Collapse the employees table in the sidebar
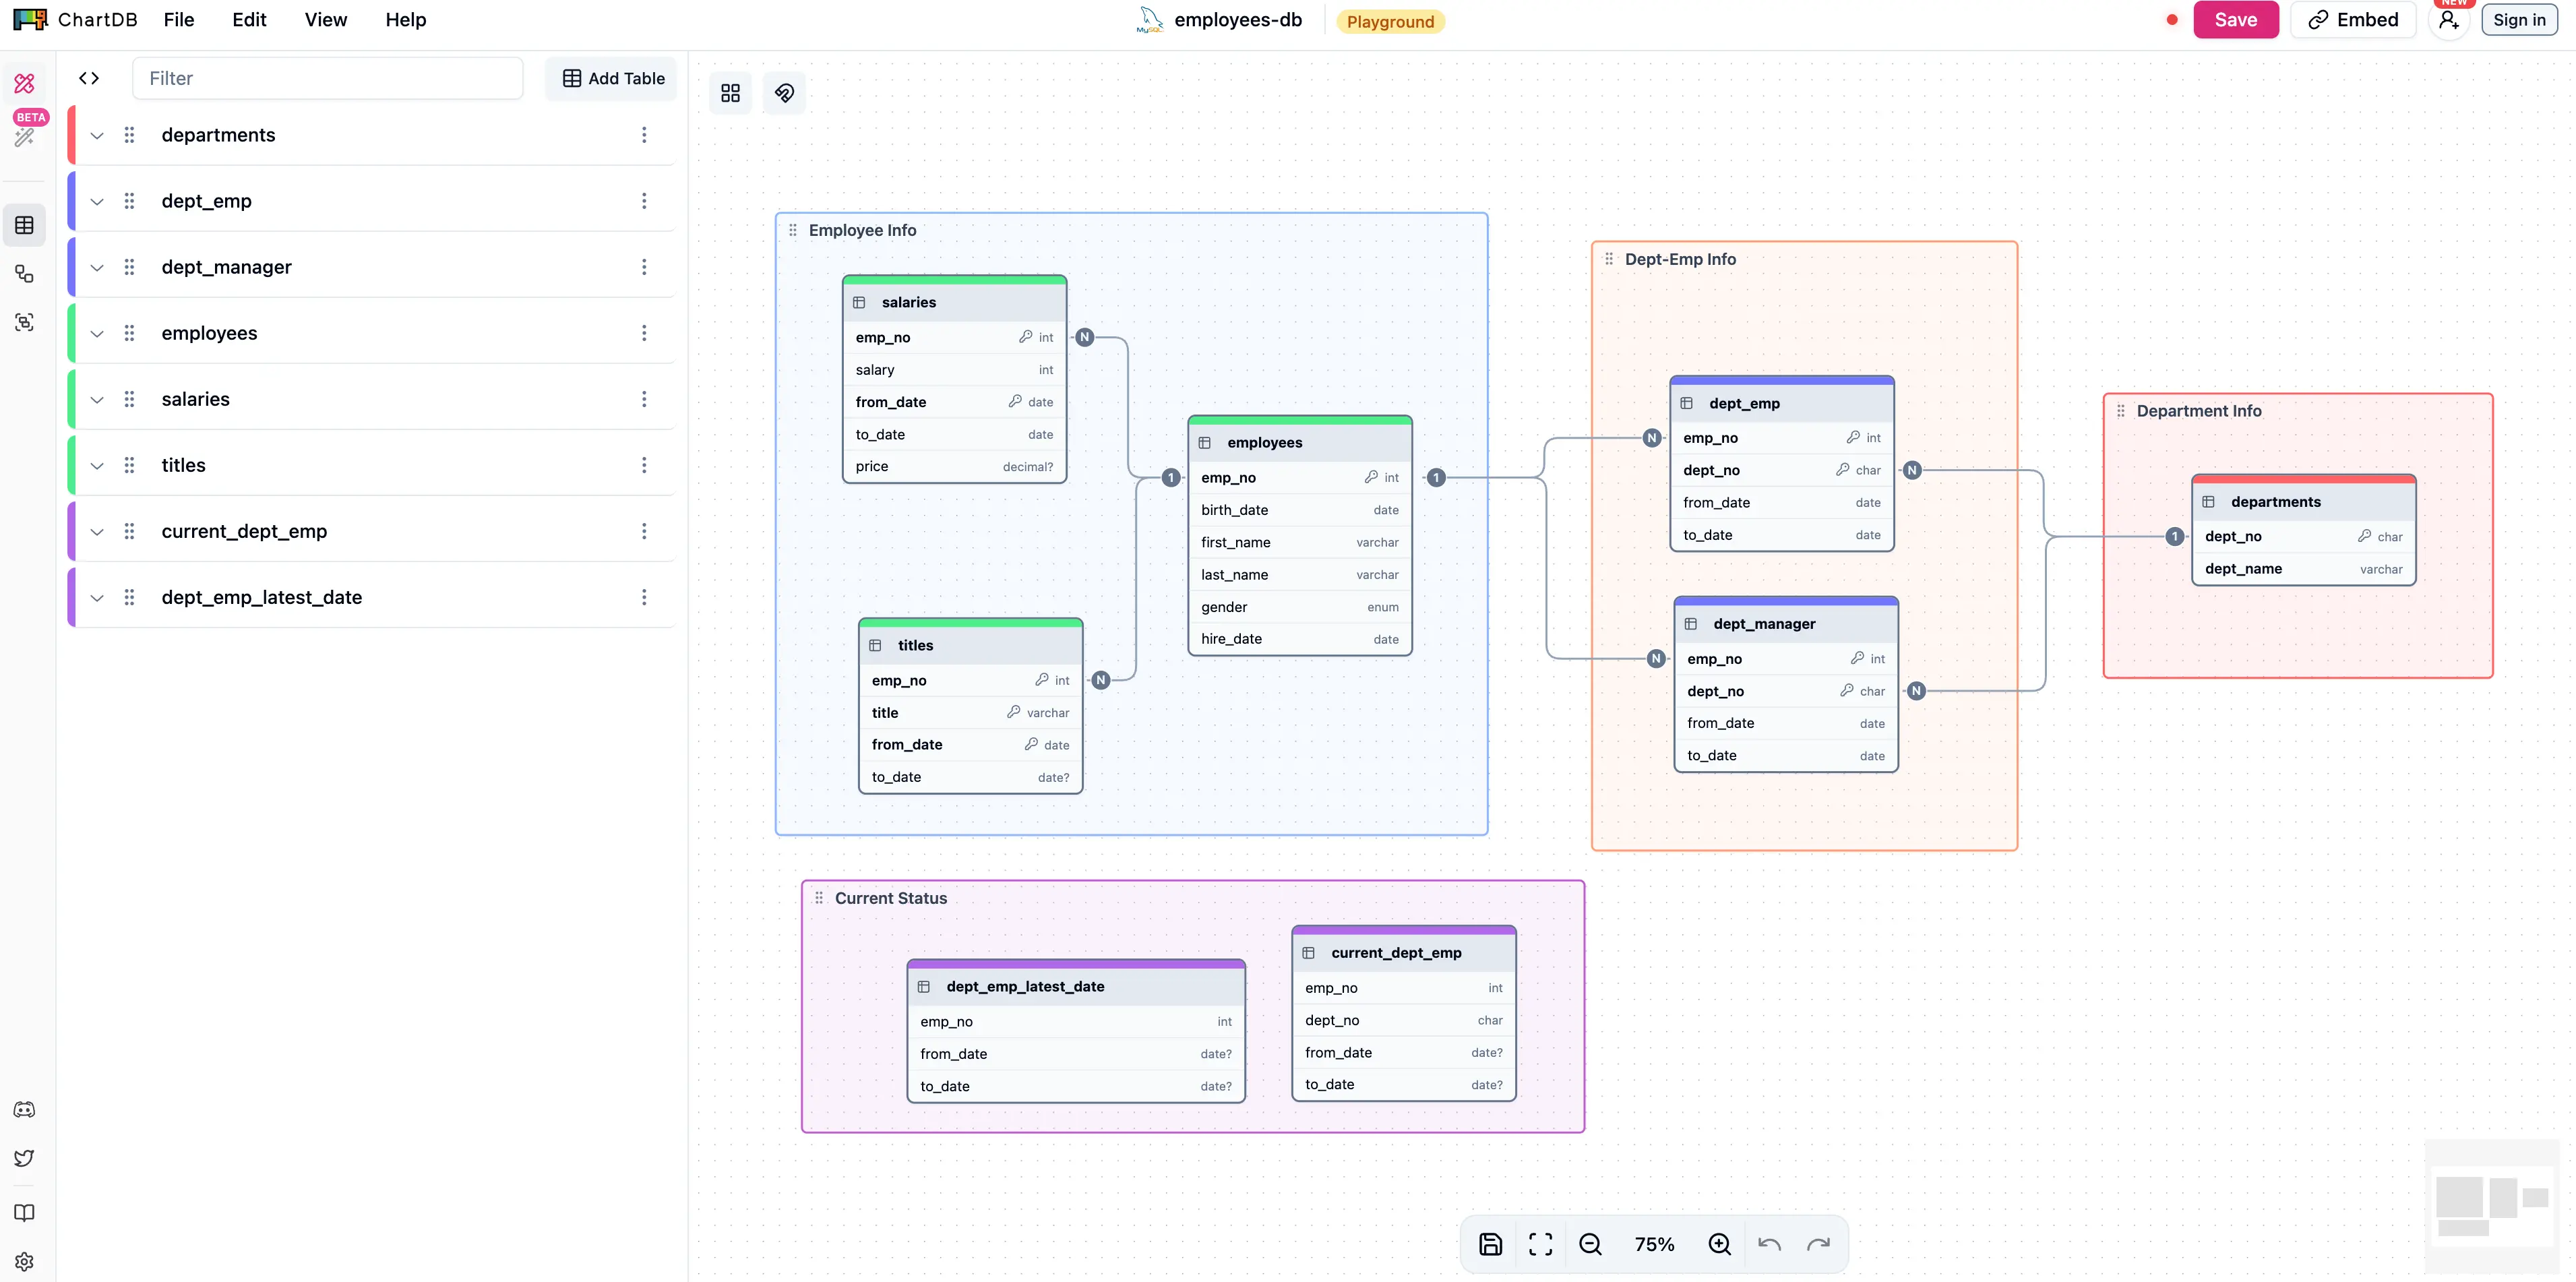 [x=96, y=333]
